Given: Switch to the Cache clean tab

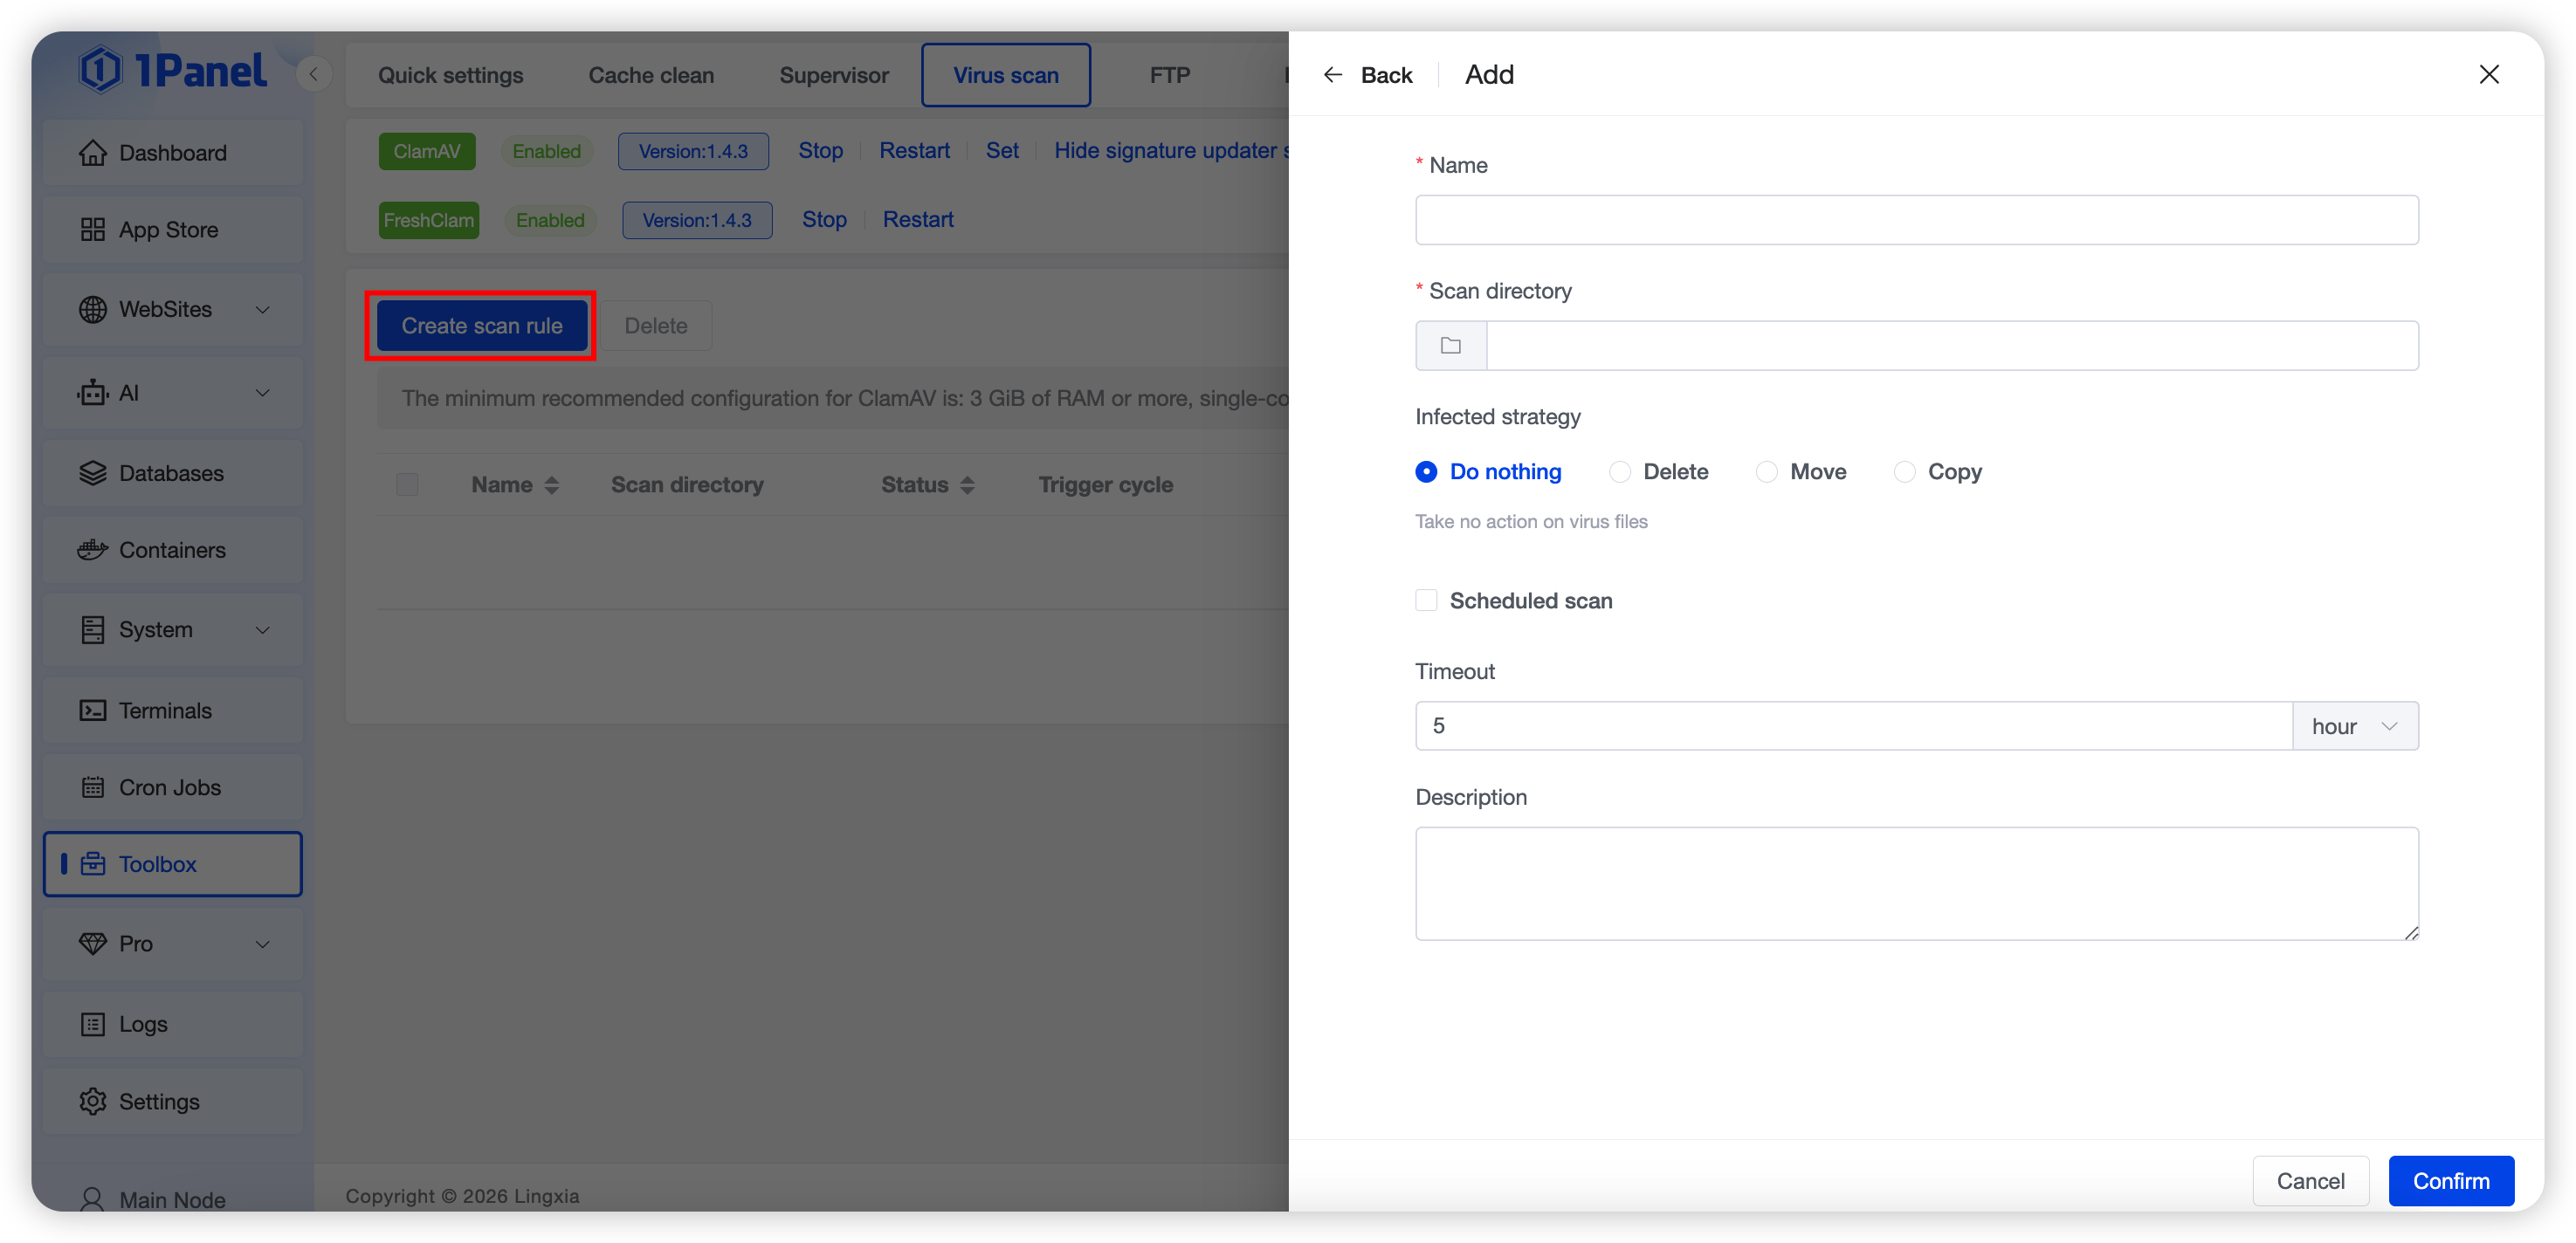Looking at the screenshot, I should 651,75.
